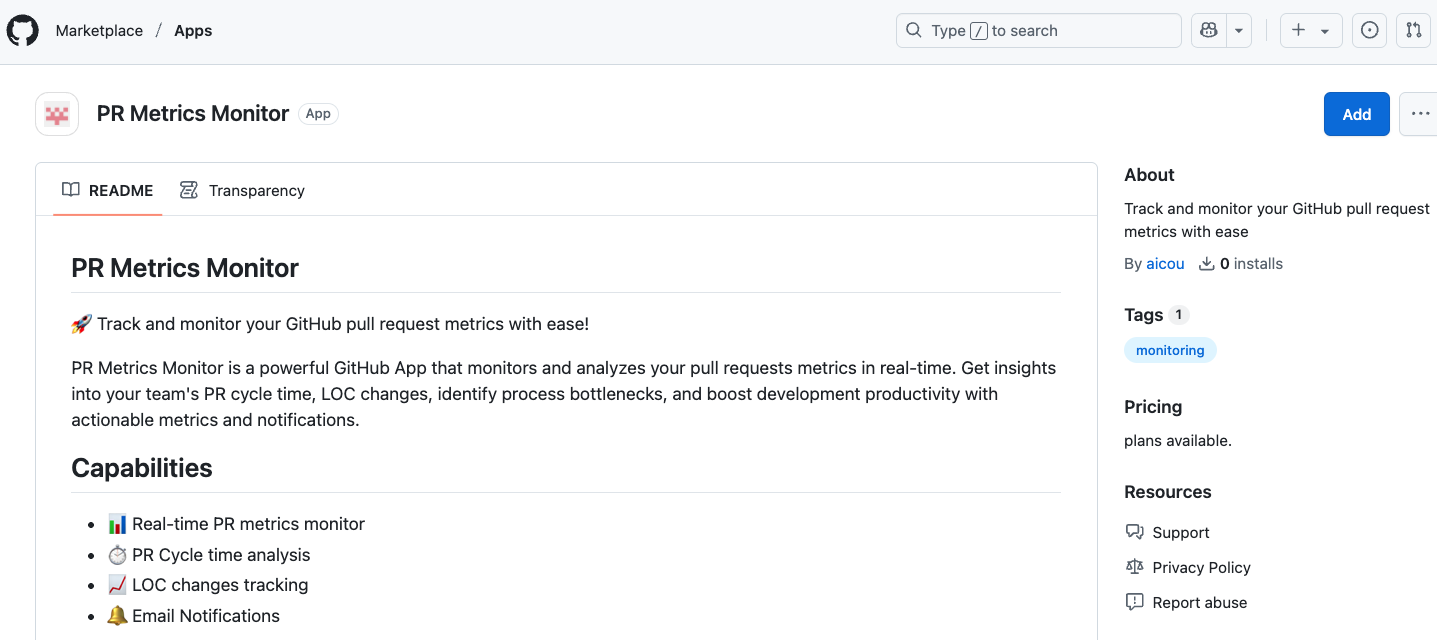1437x640 pixels.
Task: Click the bar chart emoji bullet
Action: (x=117, y=524)
